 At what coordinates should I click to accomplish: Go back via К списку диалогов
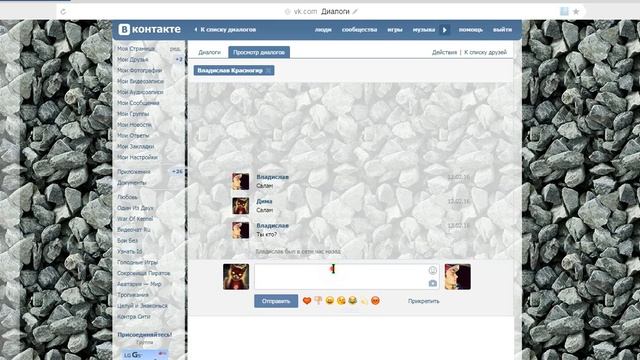pos(226,29)
